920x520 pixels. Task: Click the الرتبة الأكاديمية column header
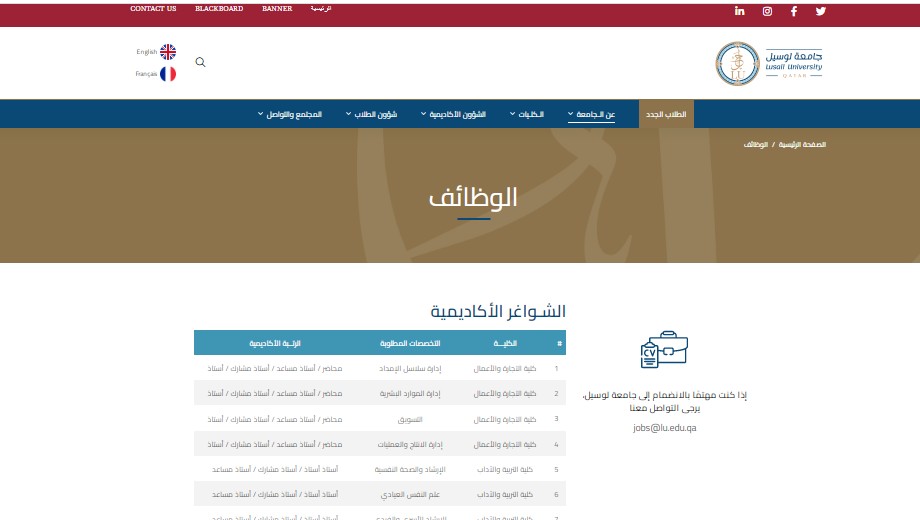(x=275, y=343)
